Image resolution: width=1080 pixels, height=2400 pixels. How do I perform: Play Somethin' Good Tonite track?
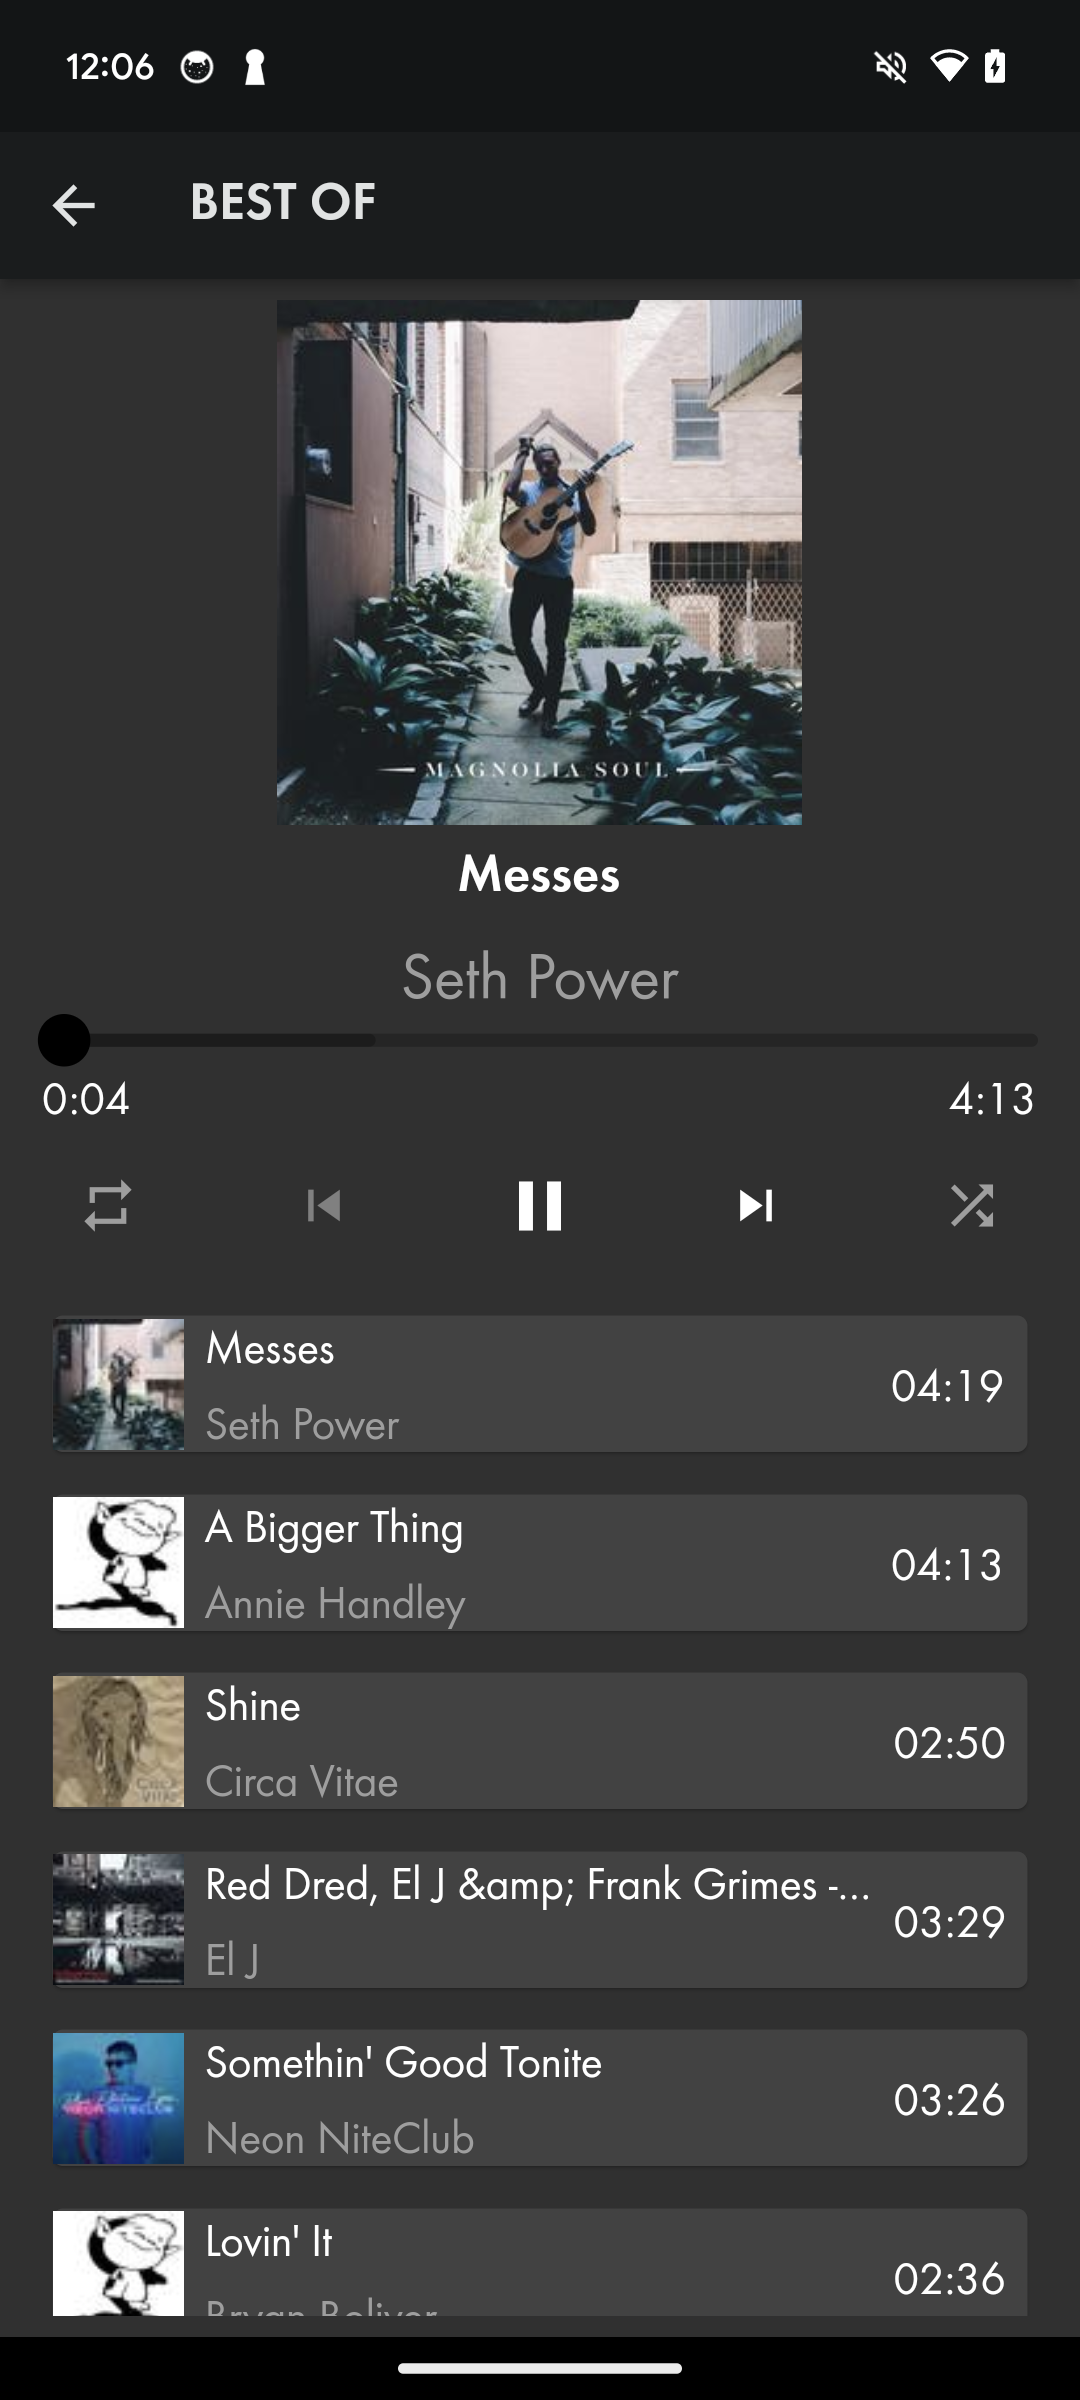coord(540,2098)
